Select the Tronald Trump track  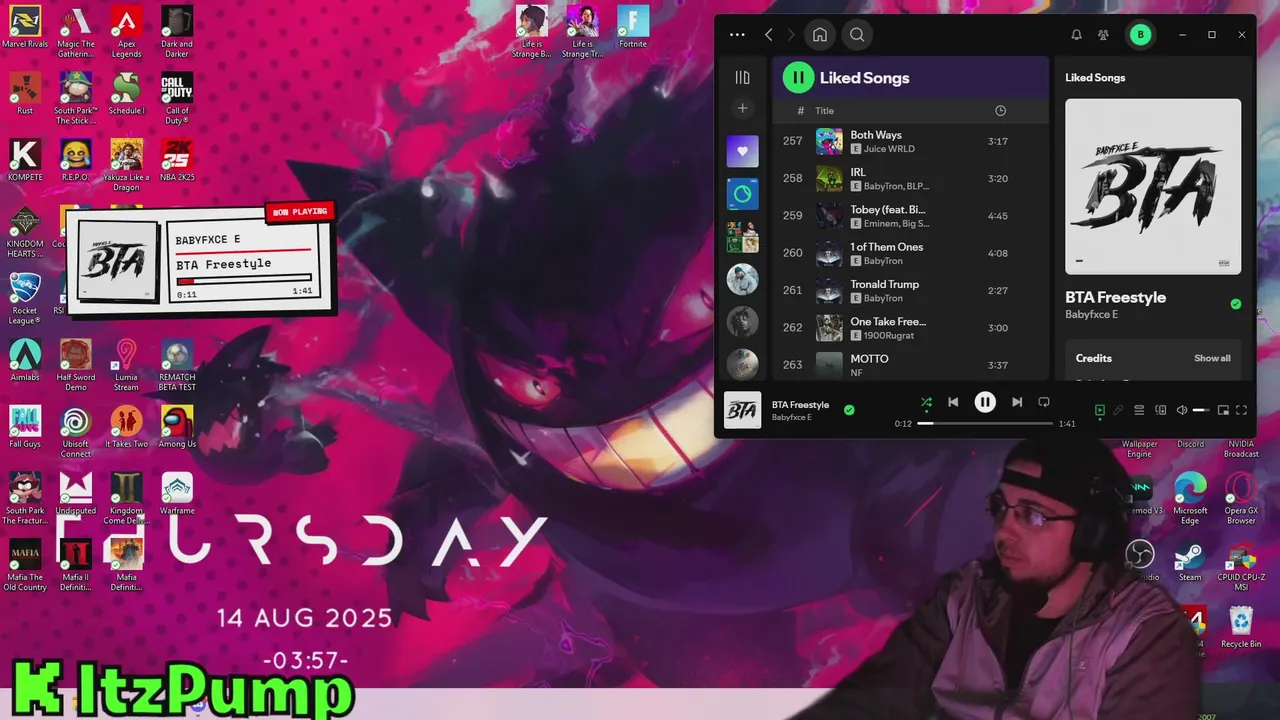(x=911, y=290)
